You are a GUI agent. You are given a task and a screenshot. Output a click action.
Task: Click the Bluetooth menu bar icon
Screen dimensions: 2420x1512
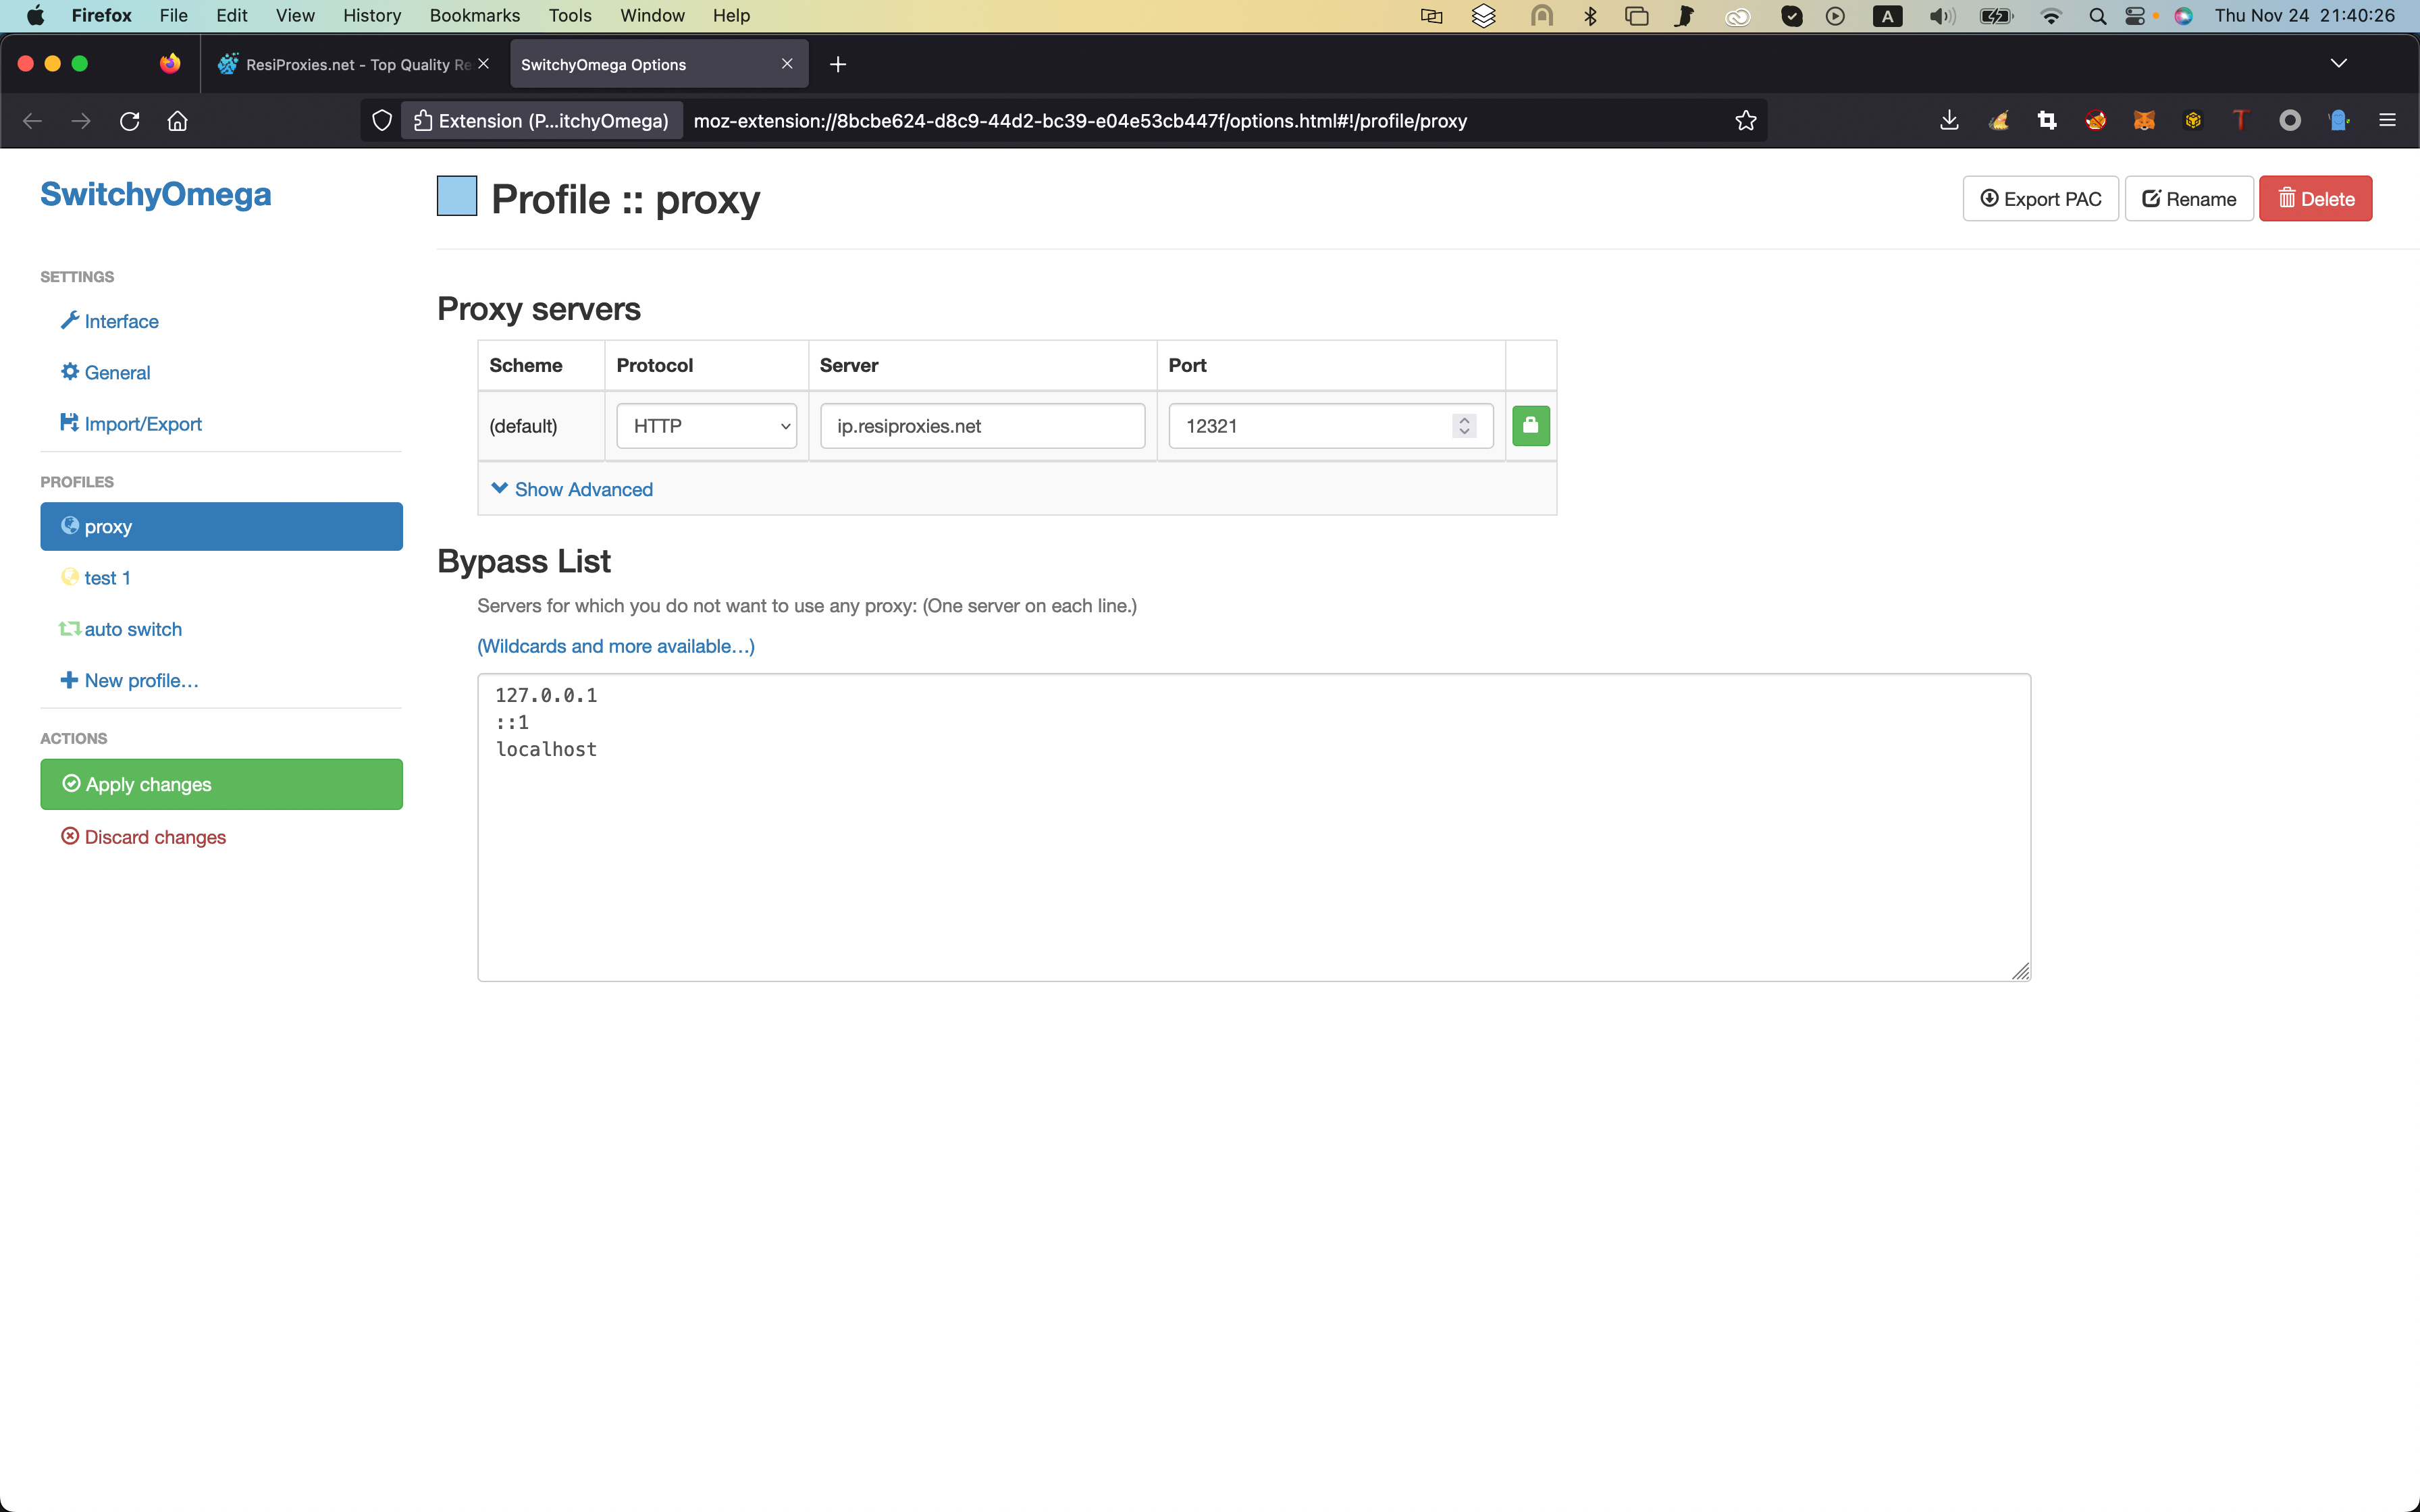[x=1590, y=15]
